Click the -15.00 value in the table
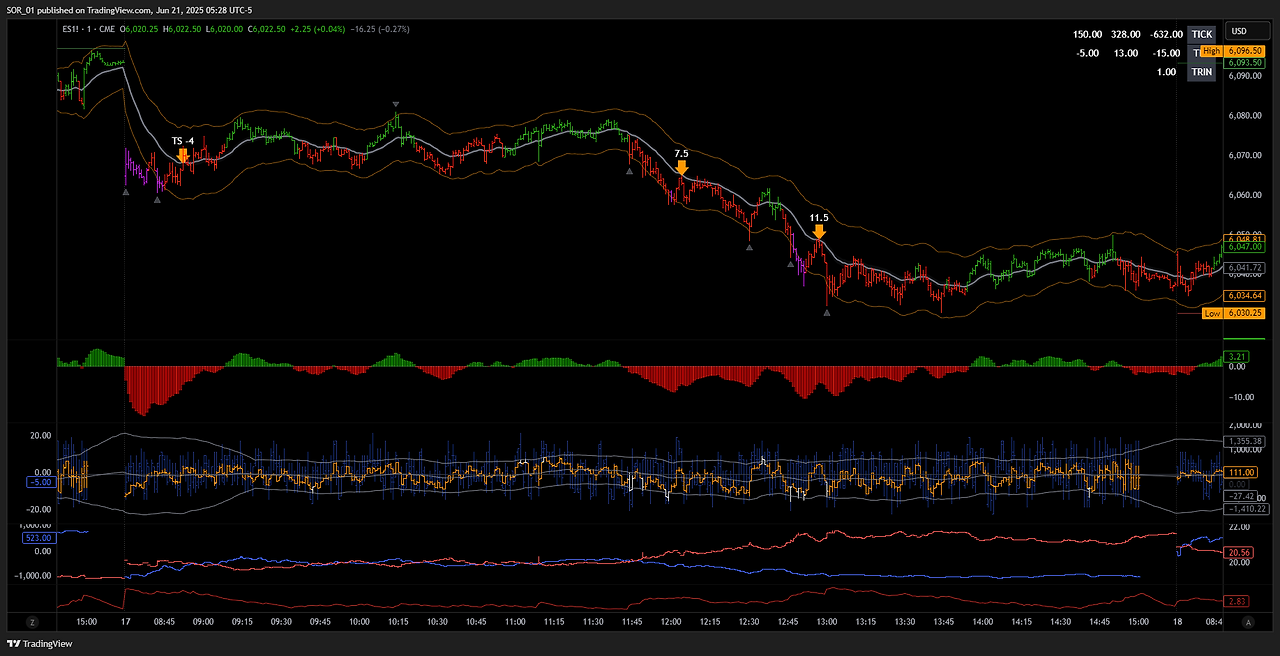 [1166, 53]
